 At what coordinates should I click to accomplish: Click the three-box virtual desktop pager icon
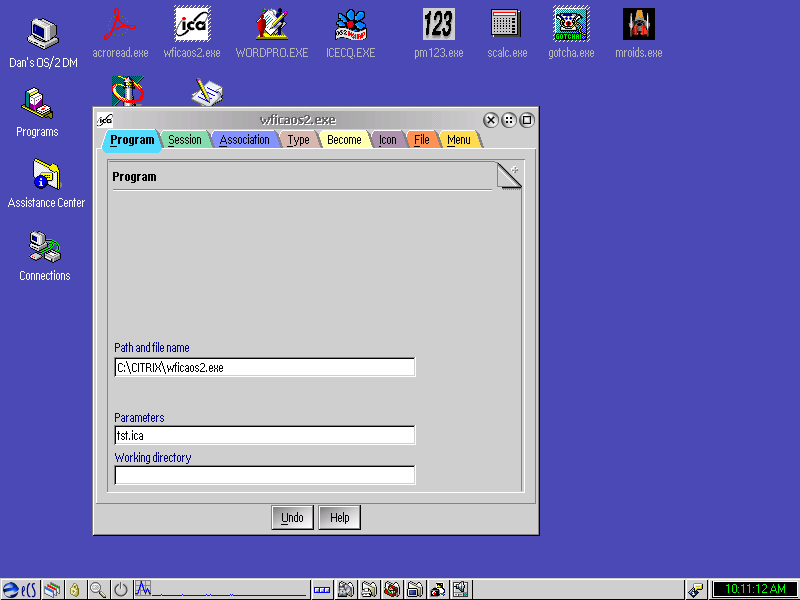point(322,590)
